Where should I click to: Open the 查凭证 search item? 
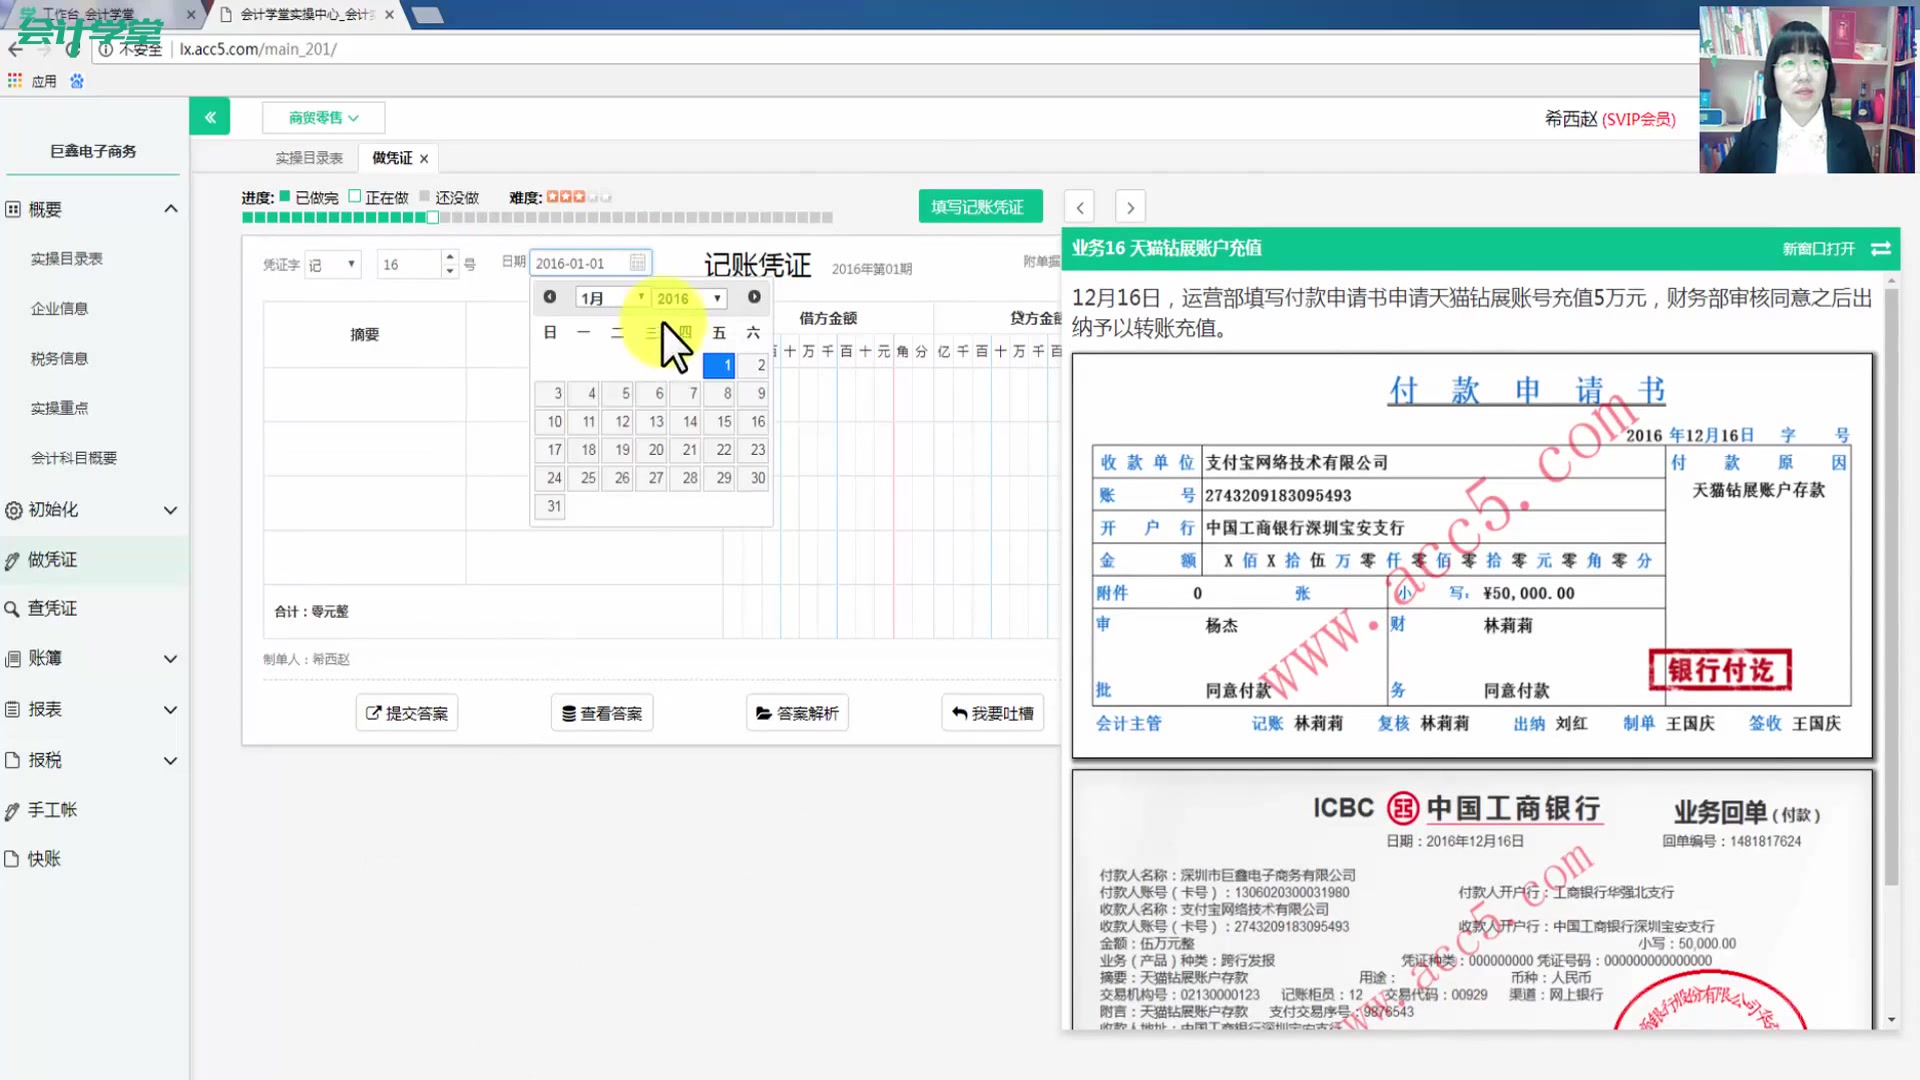click(52, 608)
